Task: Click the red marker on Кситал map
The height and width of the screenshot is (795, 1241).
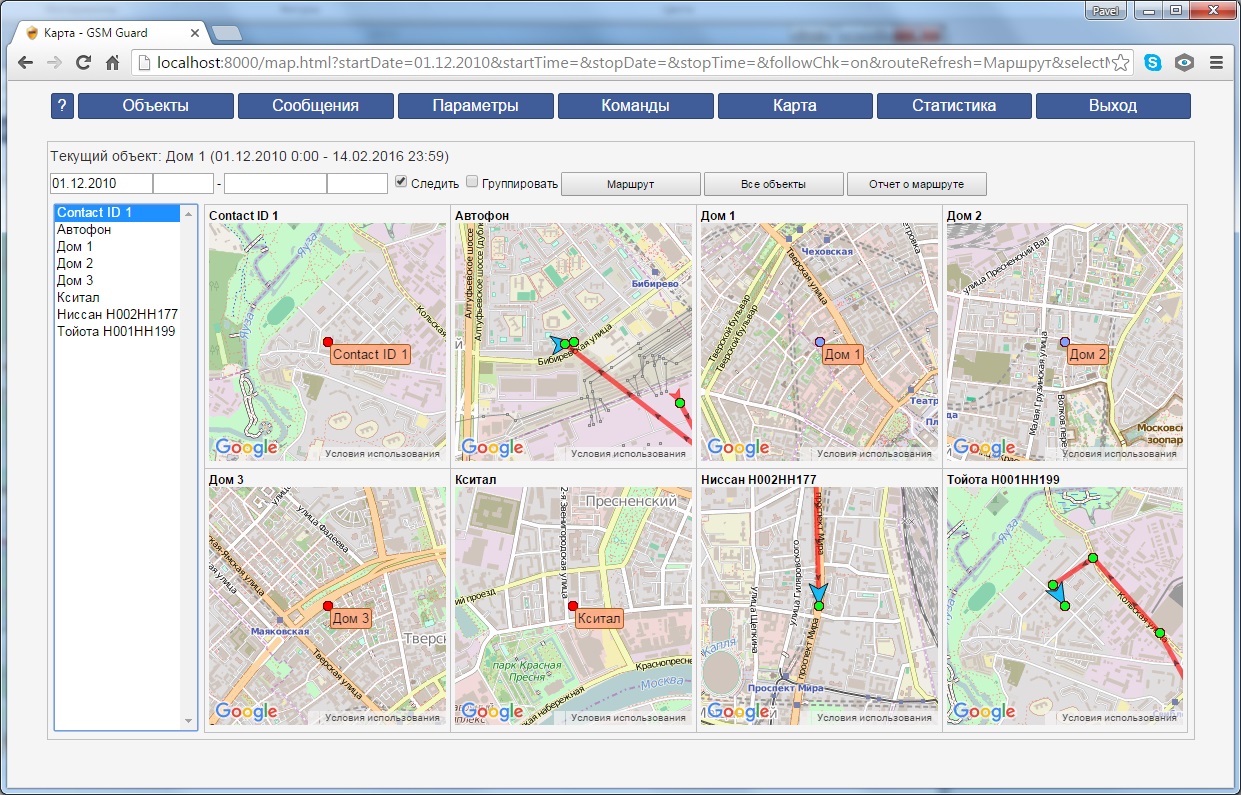Action: [573, 606]
